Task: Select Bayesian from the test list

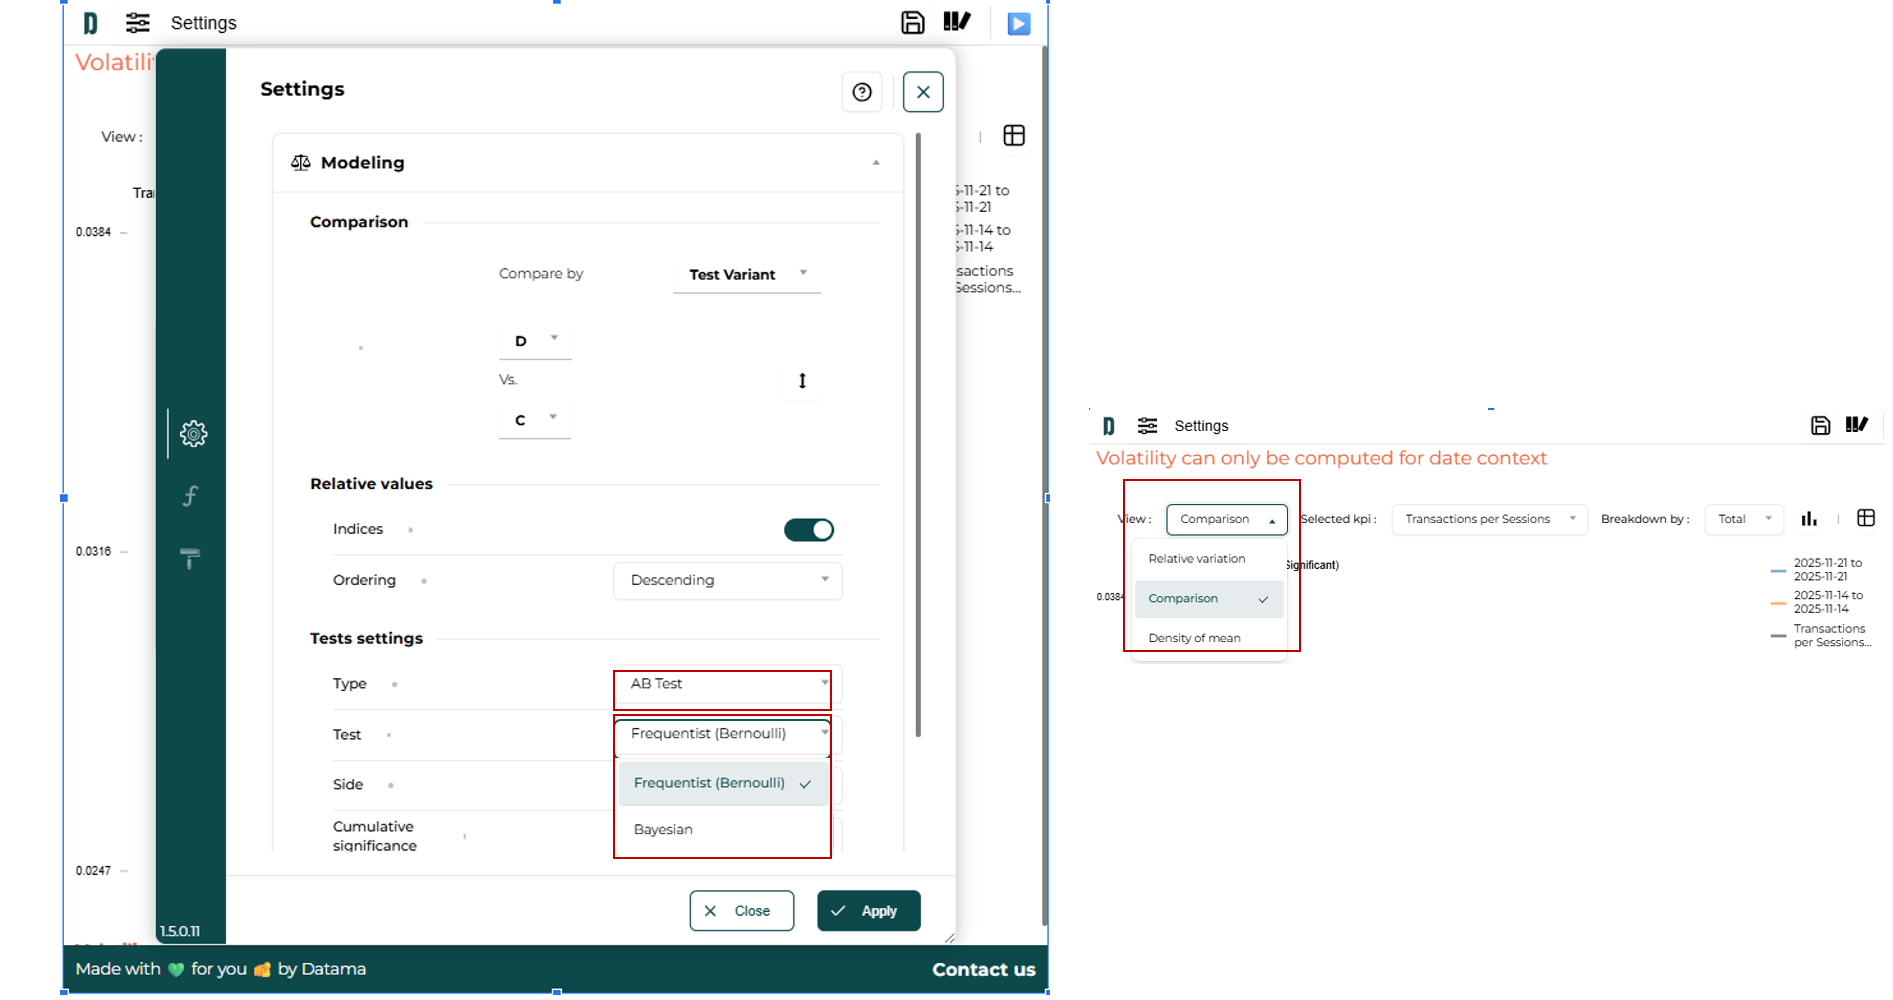Action: [664, 829]
